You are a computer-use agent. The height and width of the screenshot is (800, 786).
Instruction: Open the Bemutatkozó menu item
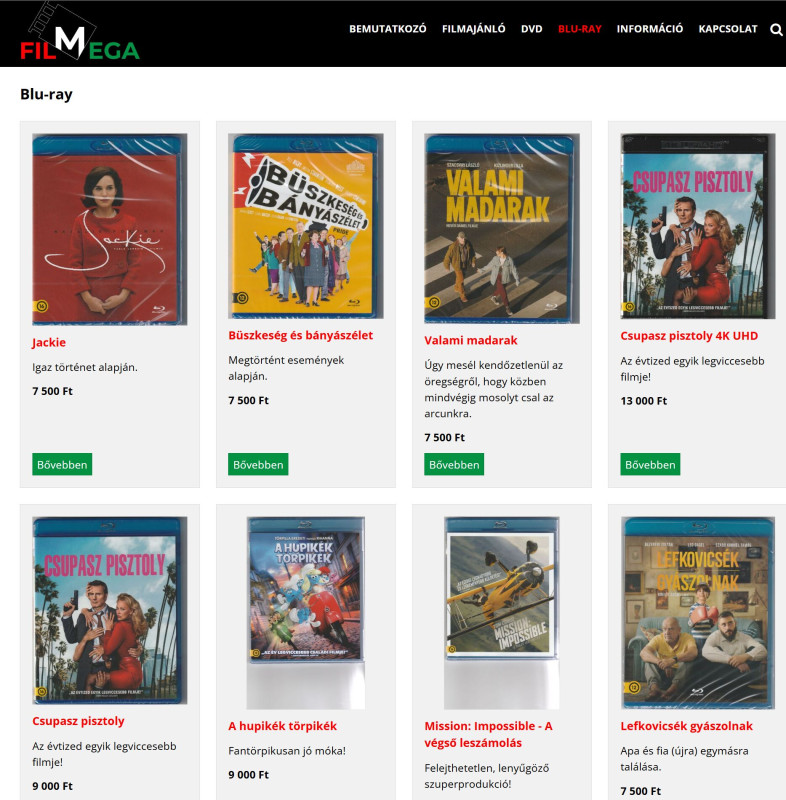point(388,29)
